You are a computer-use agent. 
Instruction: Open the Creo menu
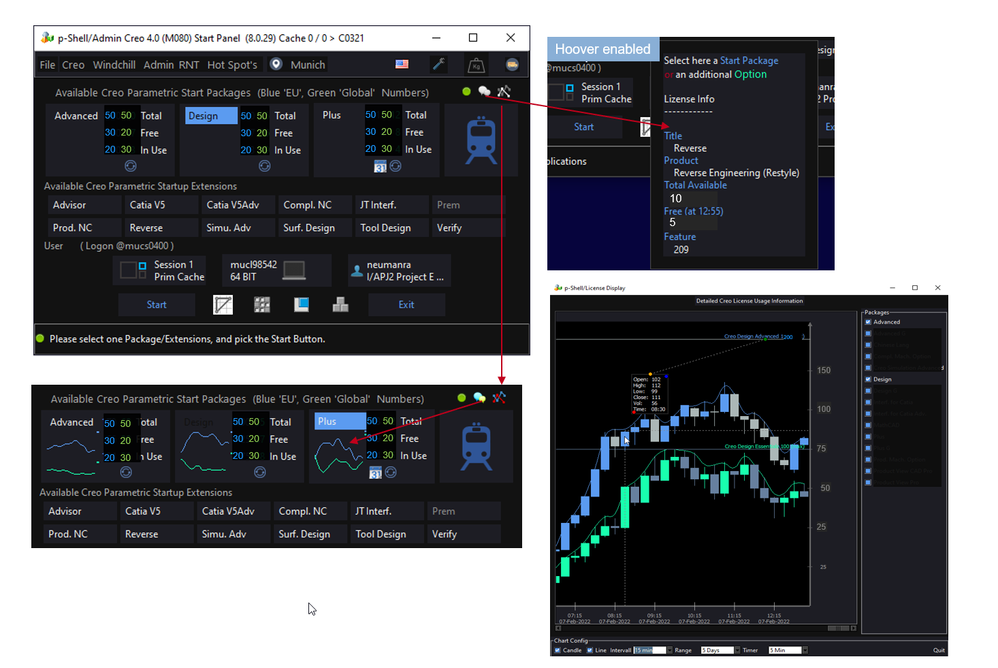pos(73,65)
